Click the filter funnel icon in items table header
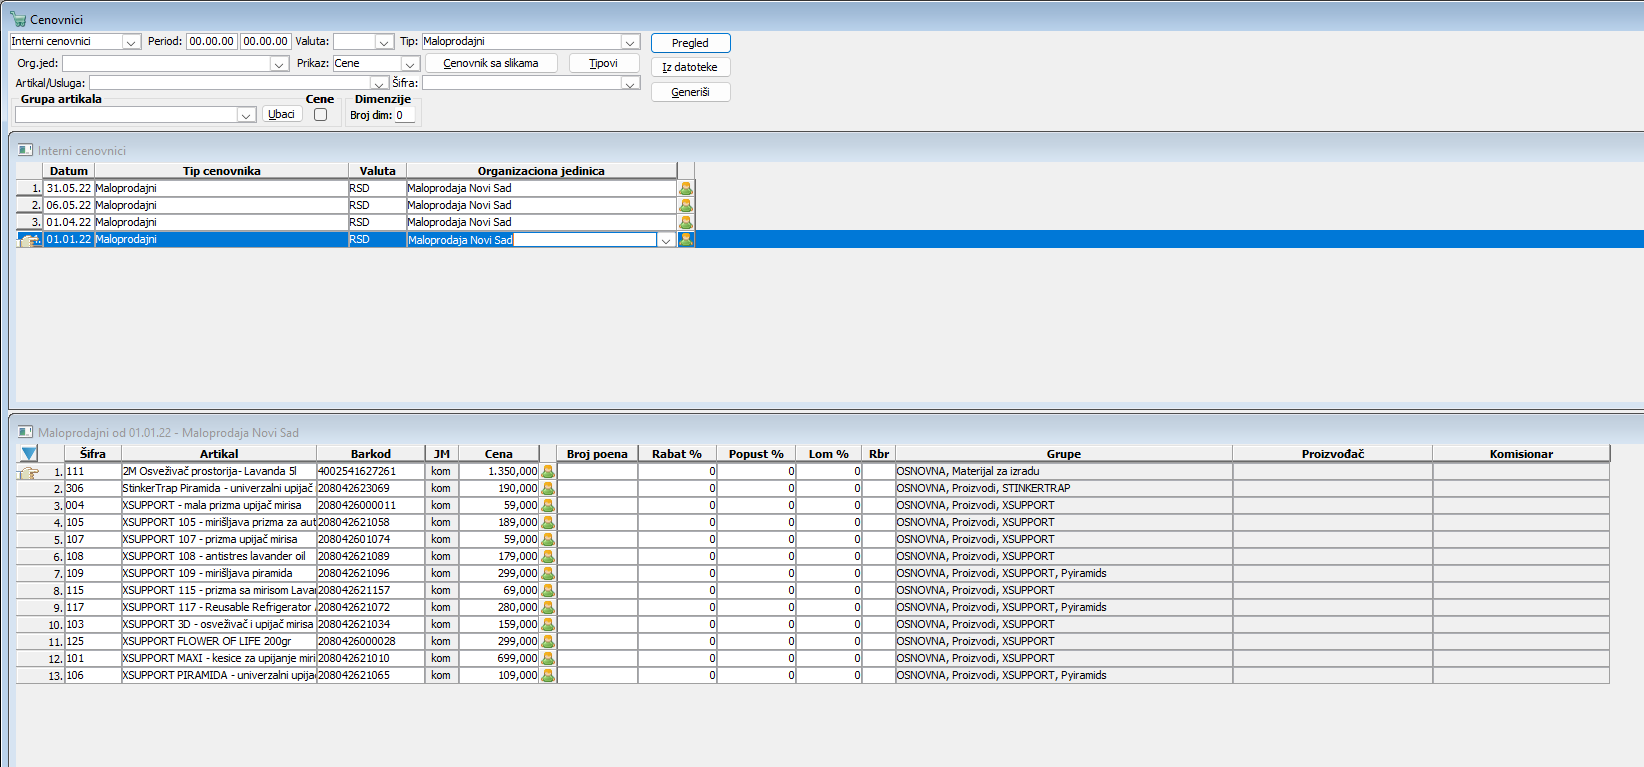 29,454
